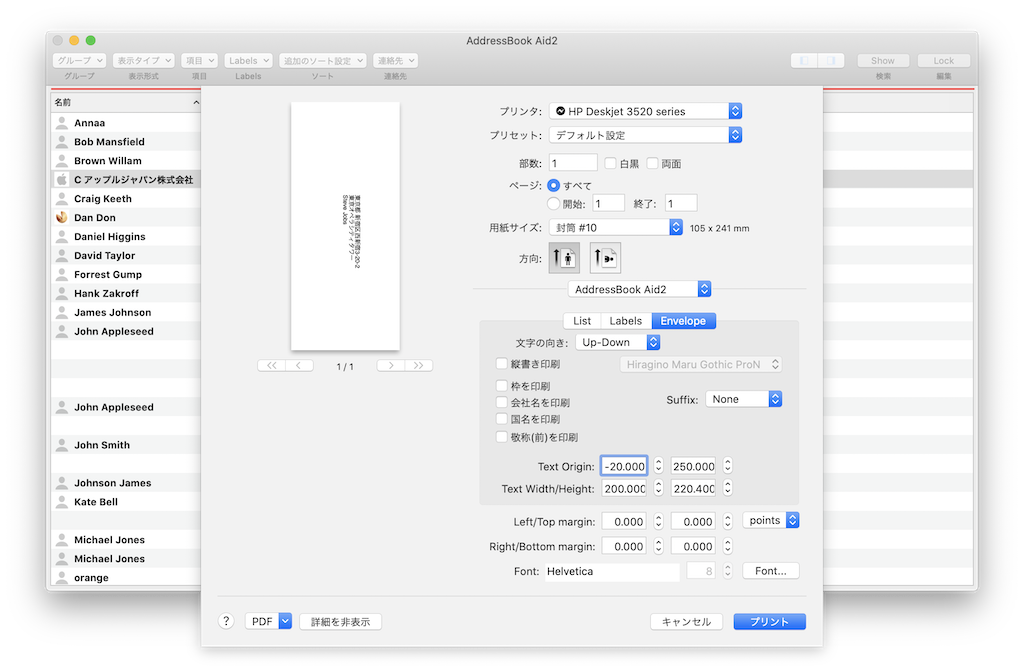Click the envelope preview thumbnail
This screenshot has width=1024, height=669.
pos(345,226)
